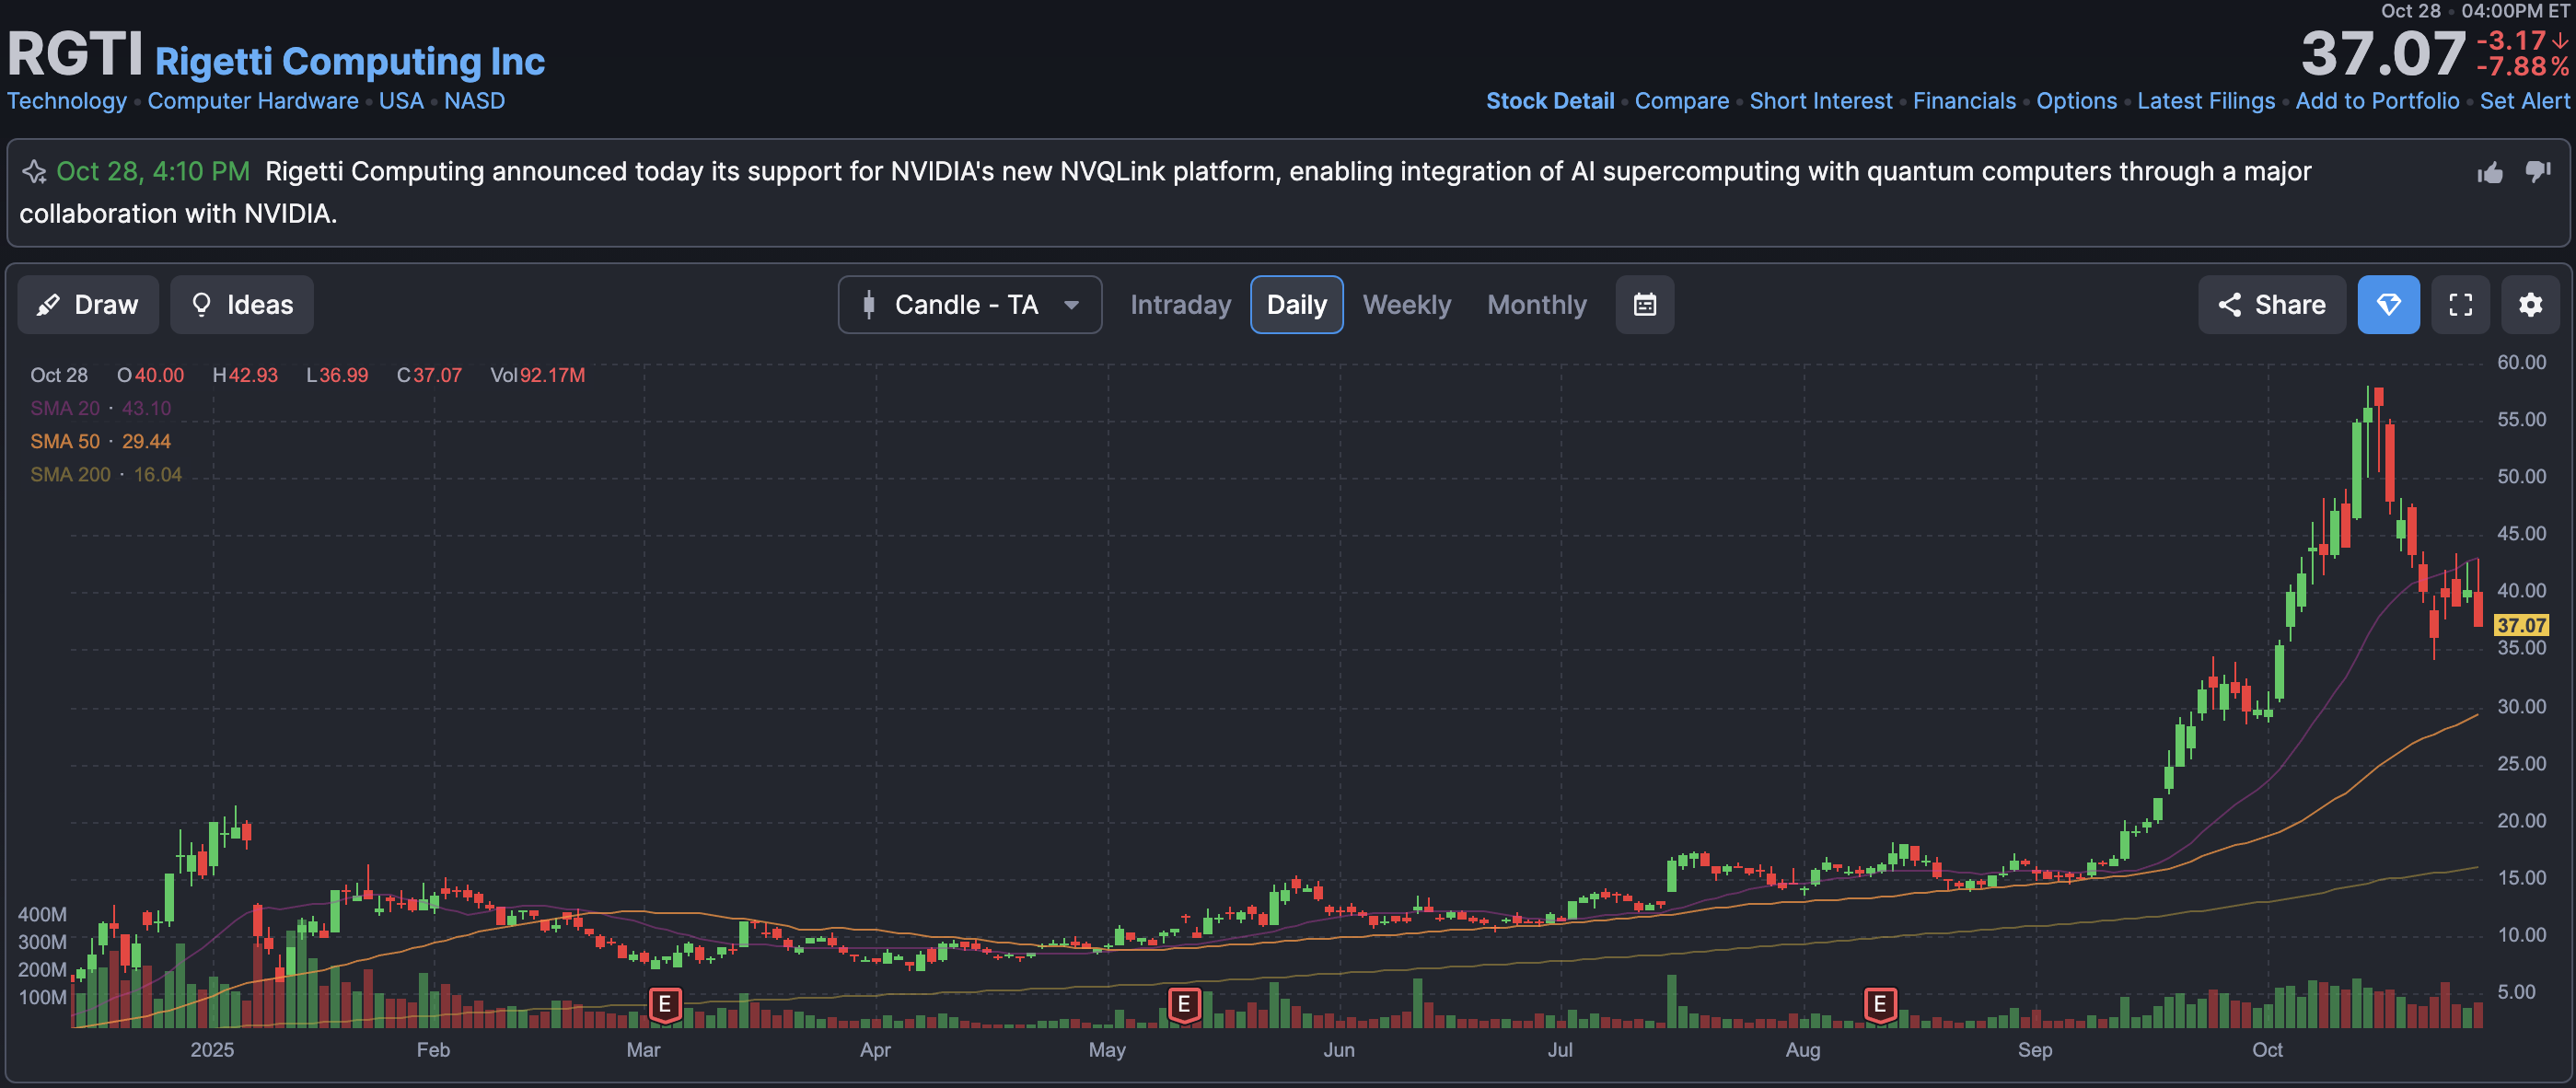Enter fullscreen chart mode
The height and width of the screenshot is (1088, 2576).
[2460, 305]
